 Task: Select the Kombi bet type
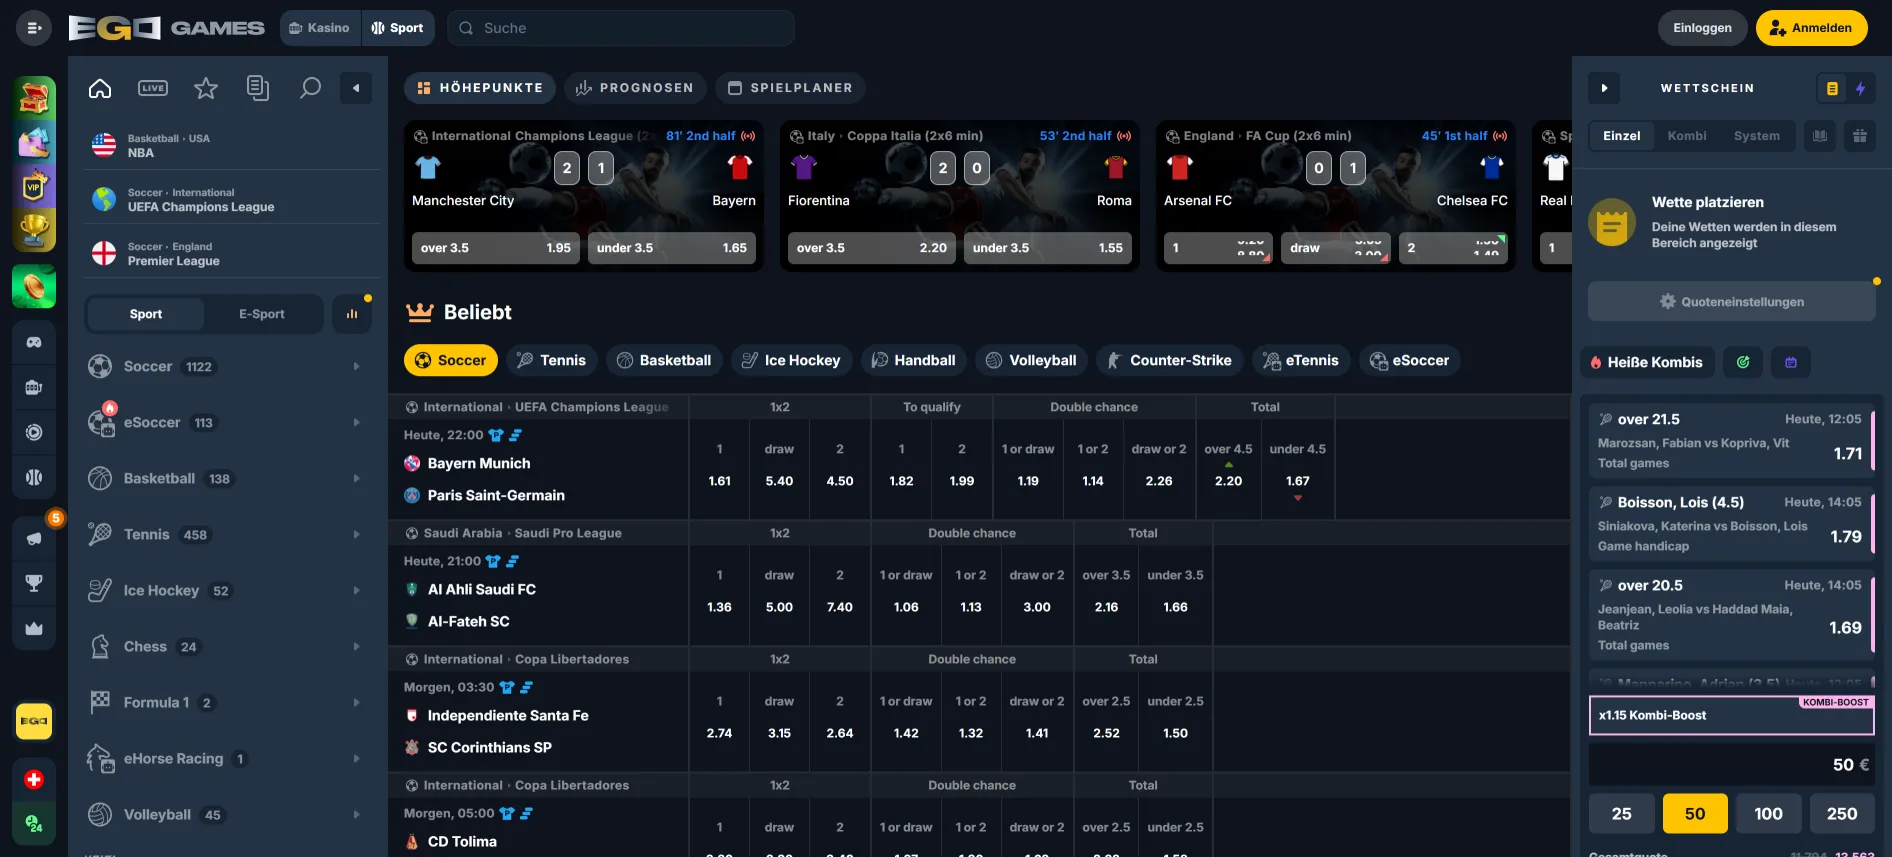(x=1687, y=136)
